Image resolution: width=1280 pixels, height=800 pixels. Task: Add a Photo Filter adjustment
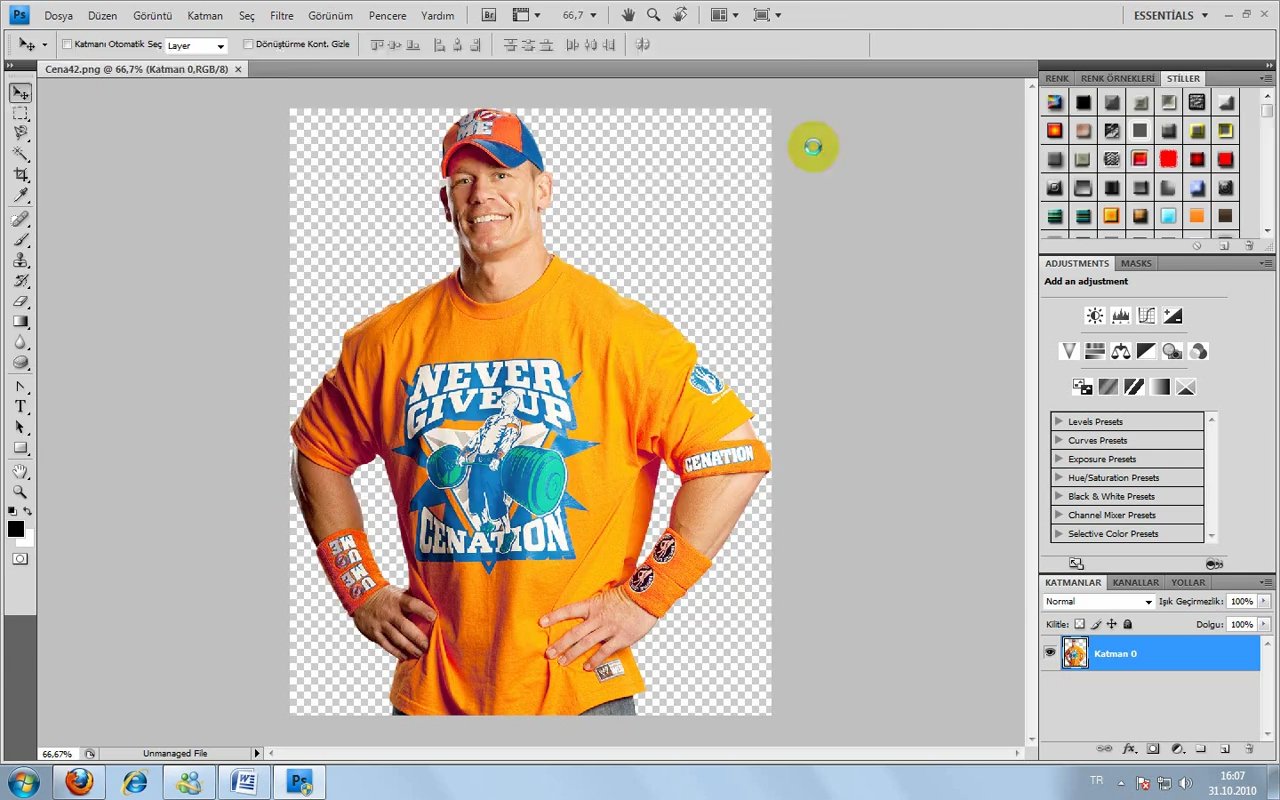(1173, 351)
